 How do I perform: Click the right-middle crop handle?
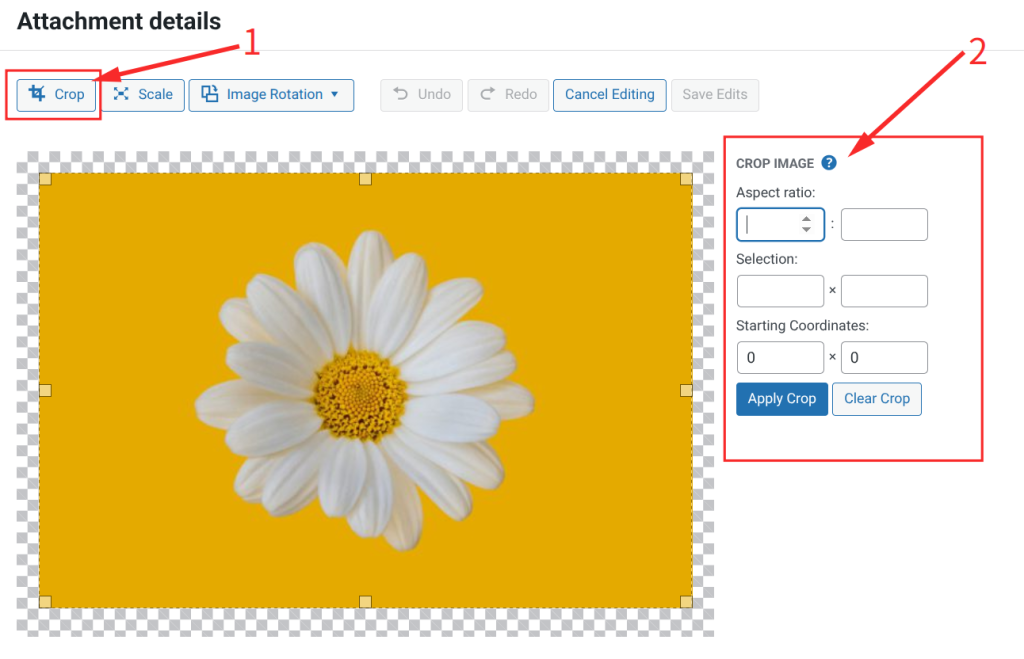point(686,391)
